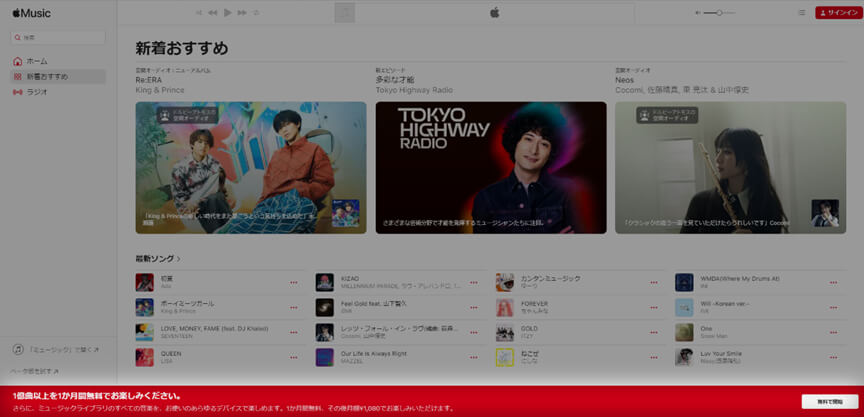Viewport: 864px width, 417px height.
Task: Open the ミュージック app link
Action: point(56,349)
